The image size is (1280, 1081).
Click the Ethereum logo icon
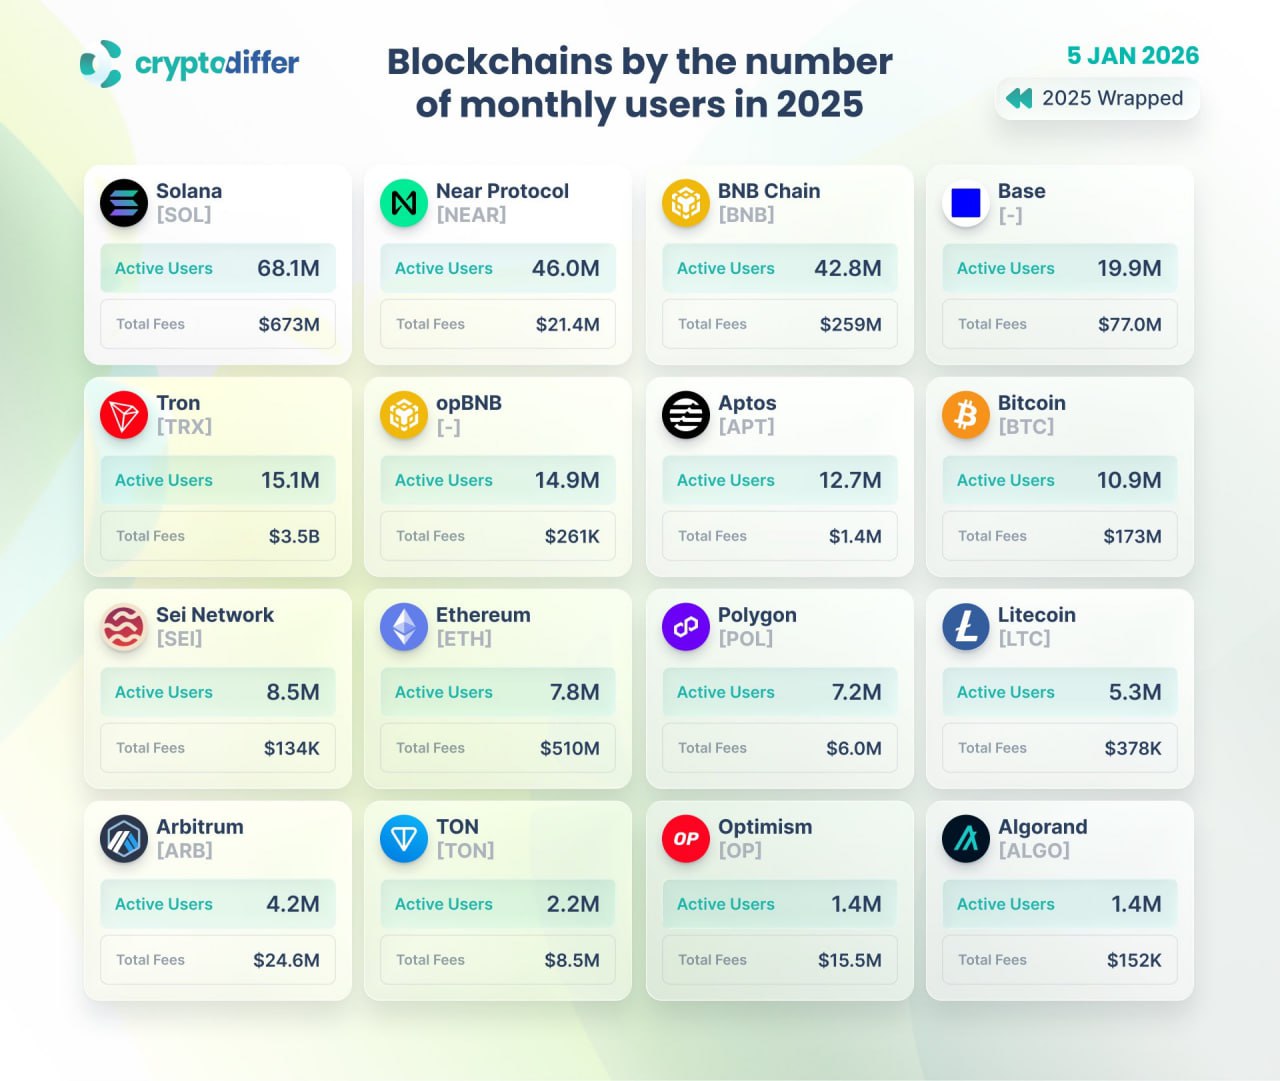click(x=404, y=627)
